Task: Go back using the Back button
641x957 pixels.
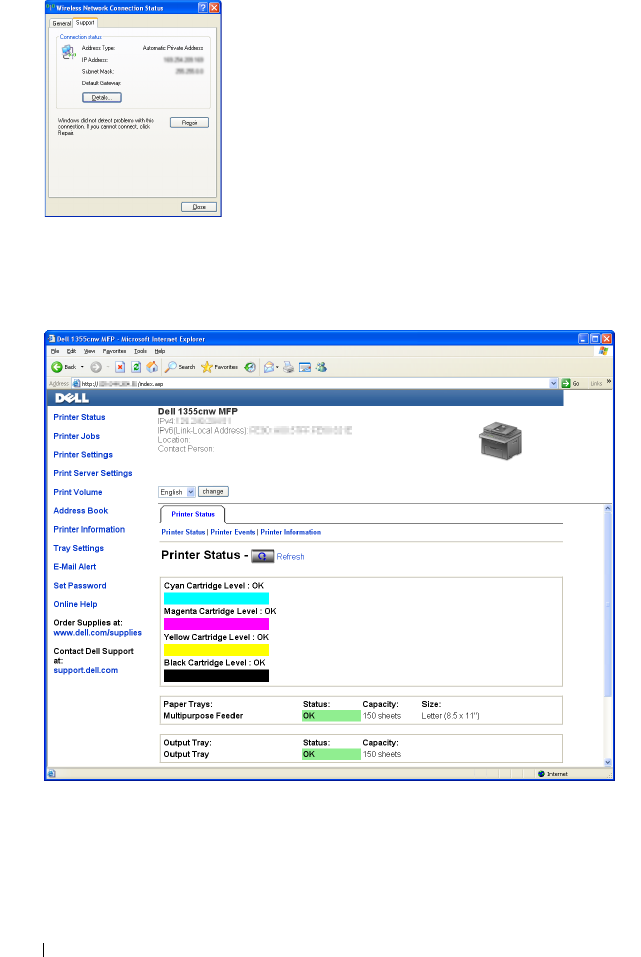Action: point(63,367)
